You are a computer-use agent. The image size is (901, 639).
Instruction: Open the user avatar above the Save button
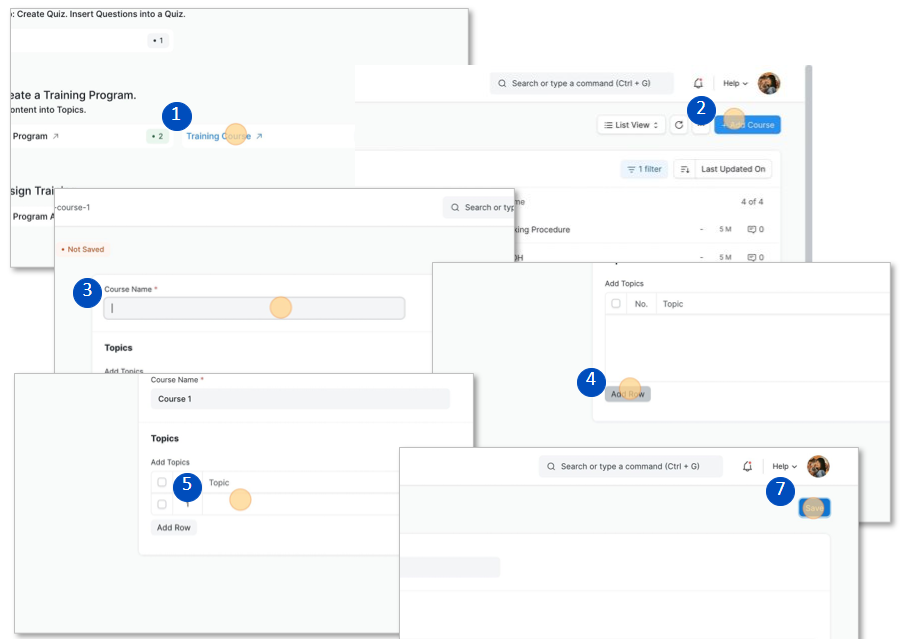pyautogui.click(x=818, y=466)
